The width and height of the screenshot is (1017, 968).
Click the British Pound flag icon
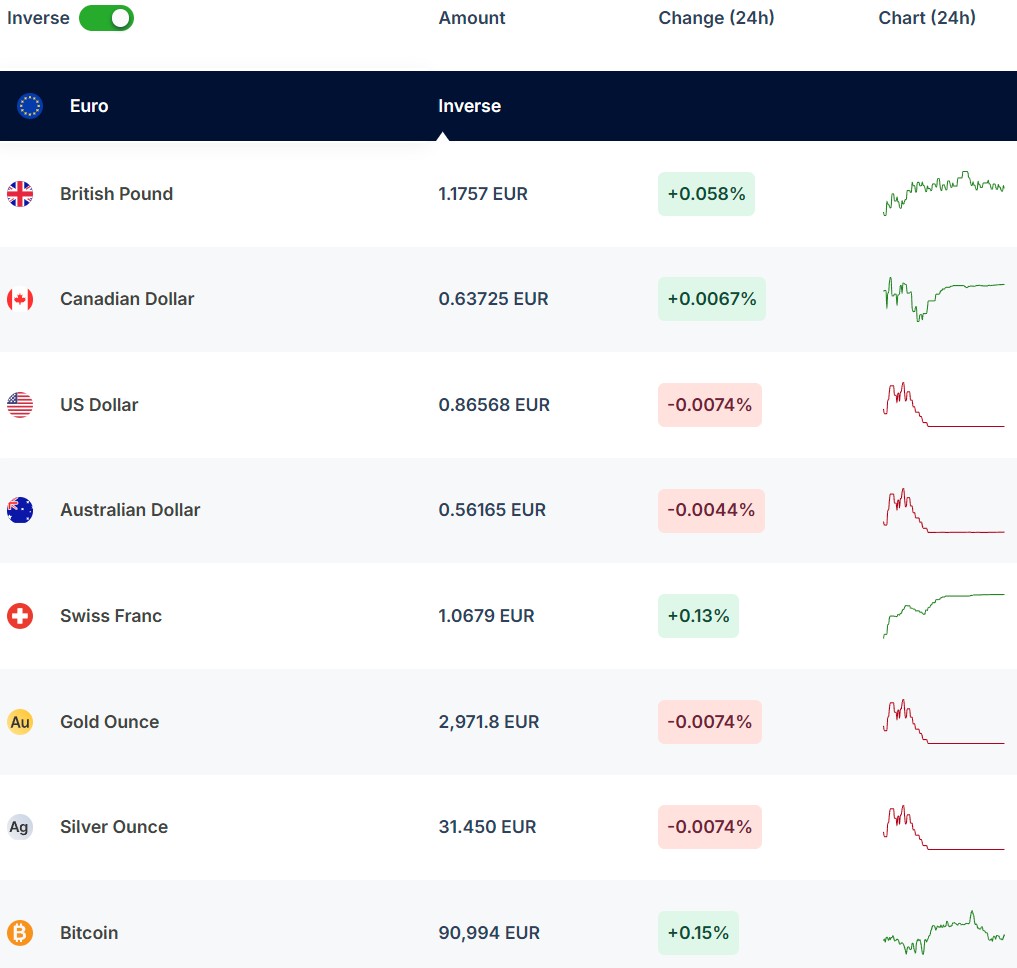pos(20,194)
